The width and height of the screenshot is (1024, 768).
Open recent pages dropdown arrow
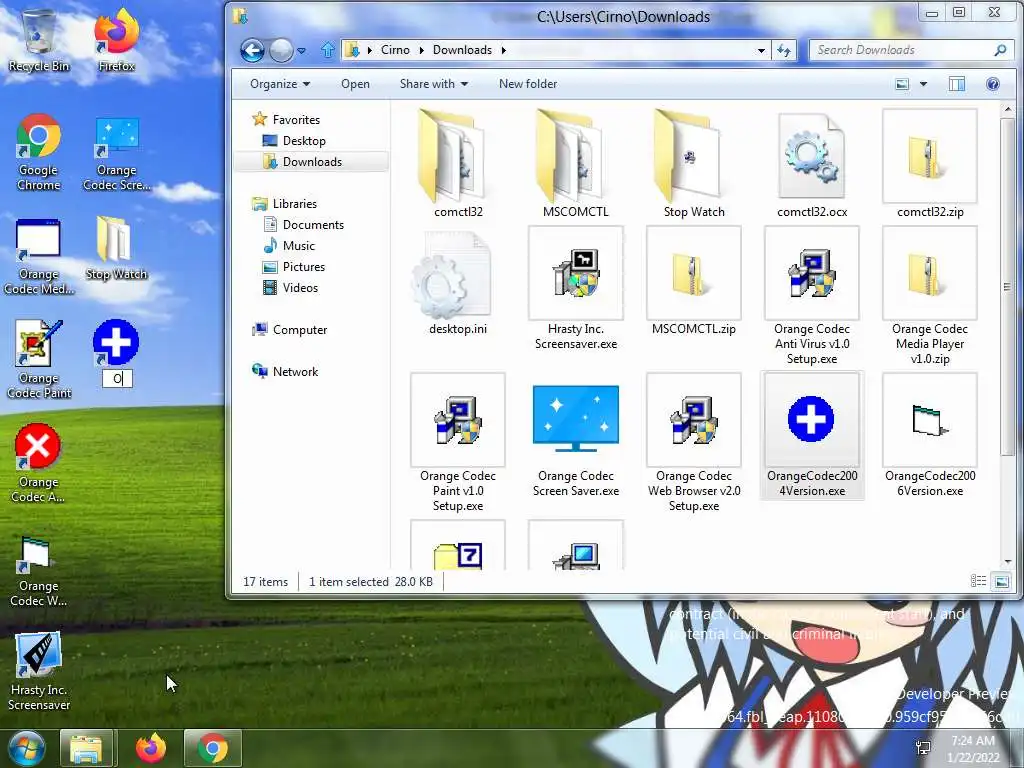coord(301,50)
